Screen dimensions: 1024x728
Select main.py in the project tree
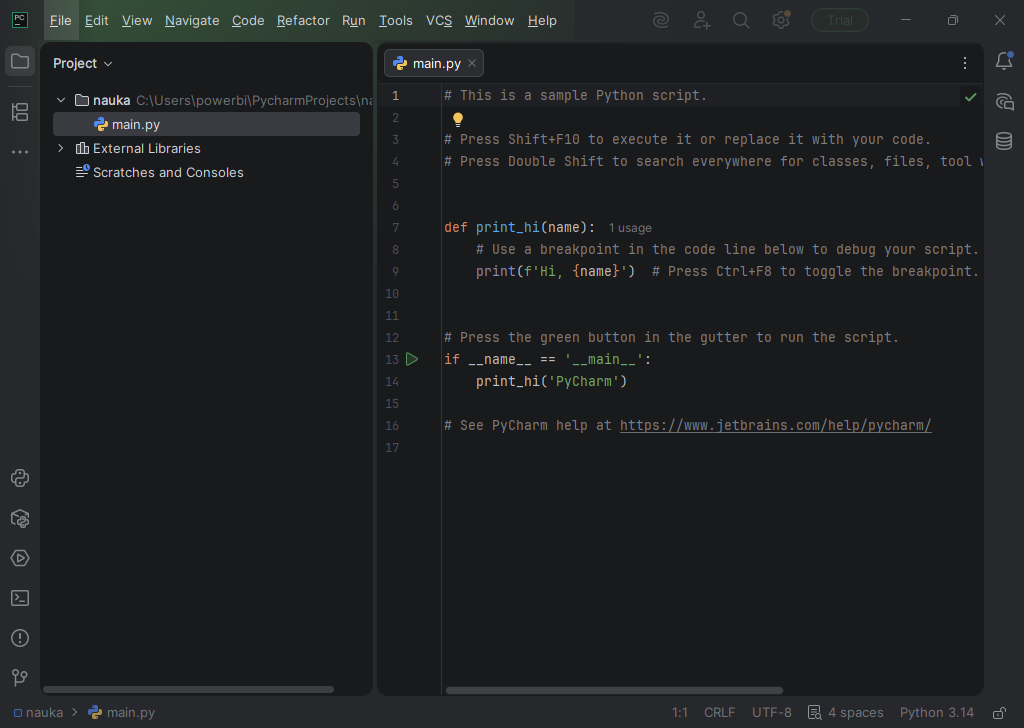click(206, 124)
